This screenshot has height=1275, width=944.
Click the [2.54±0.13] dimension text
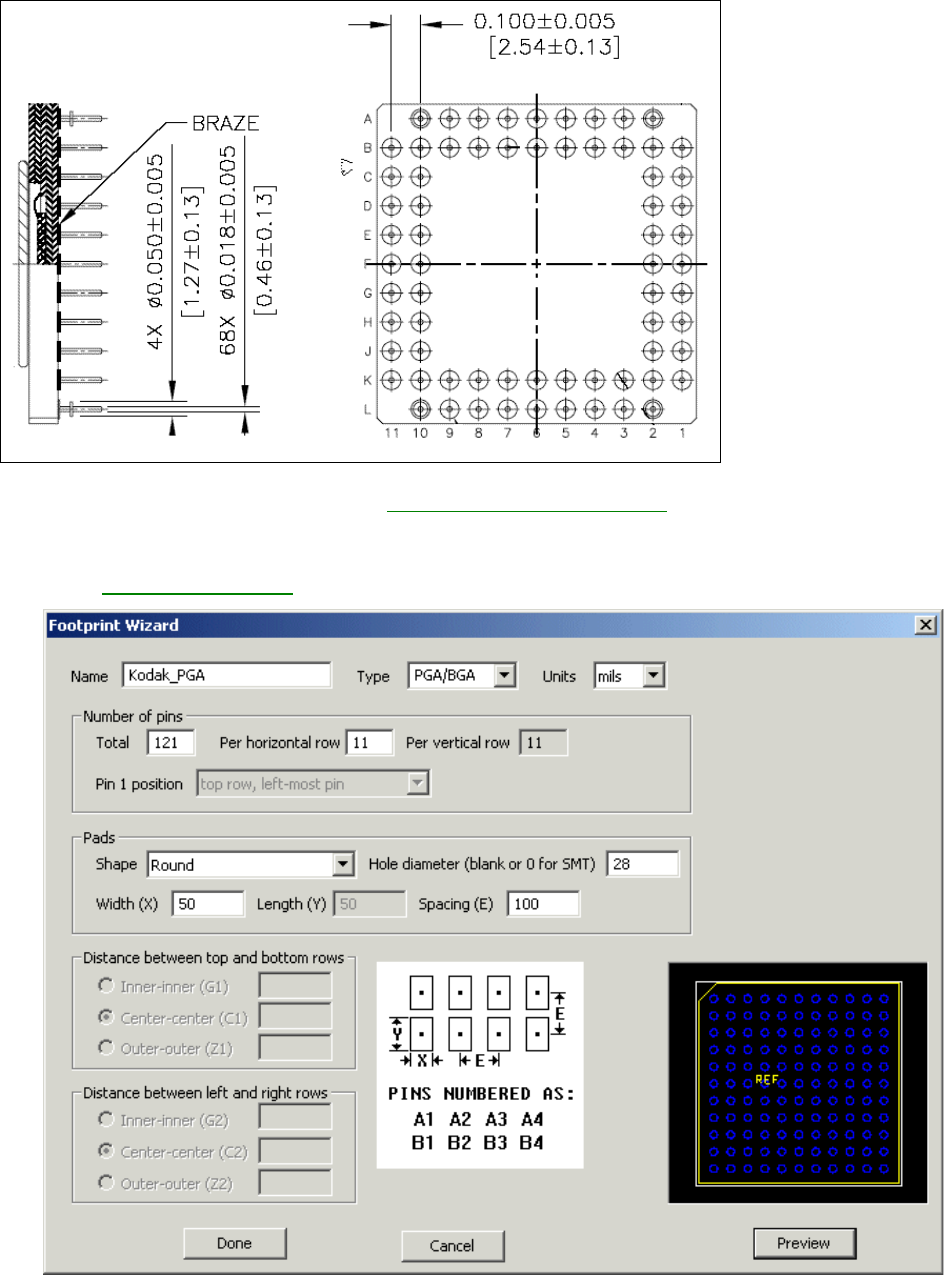pyautogui.click(x=553, y=48)
